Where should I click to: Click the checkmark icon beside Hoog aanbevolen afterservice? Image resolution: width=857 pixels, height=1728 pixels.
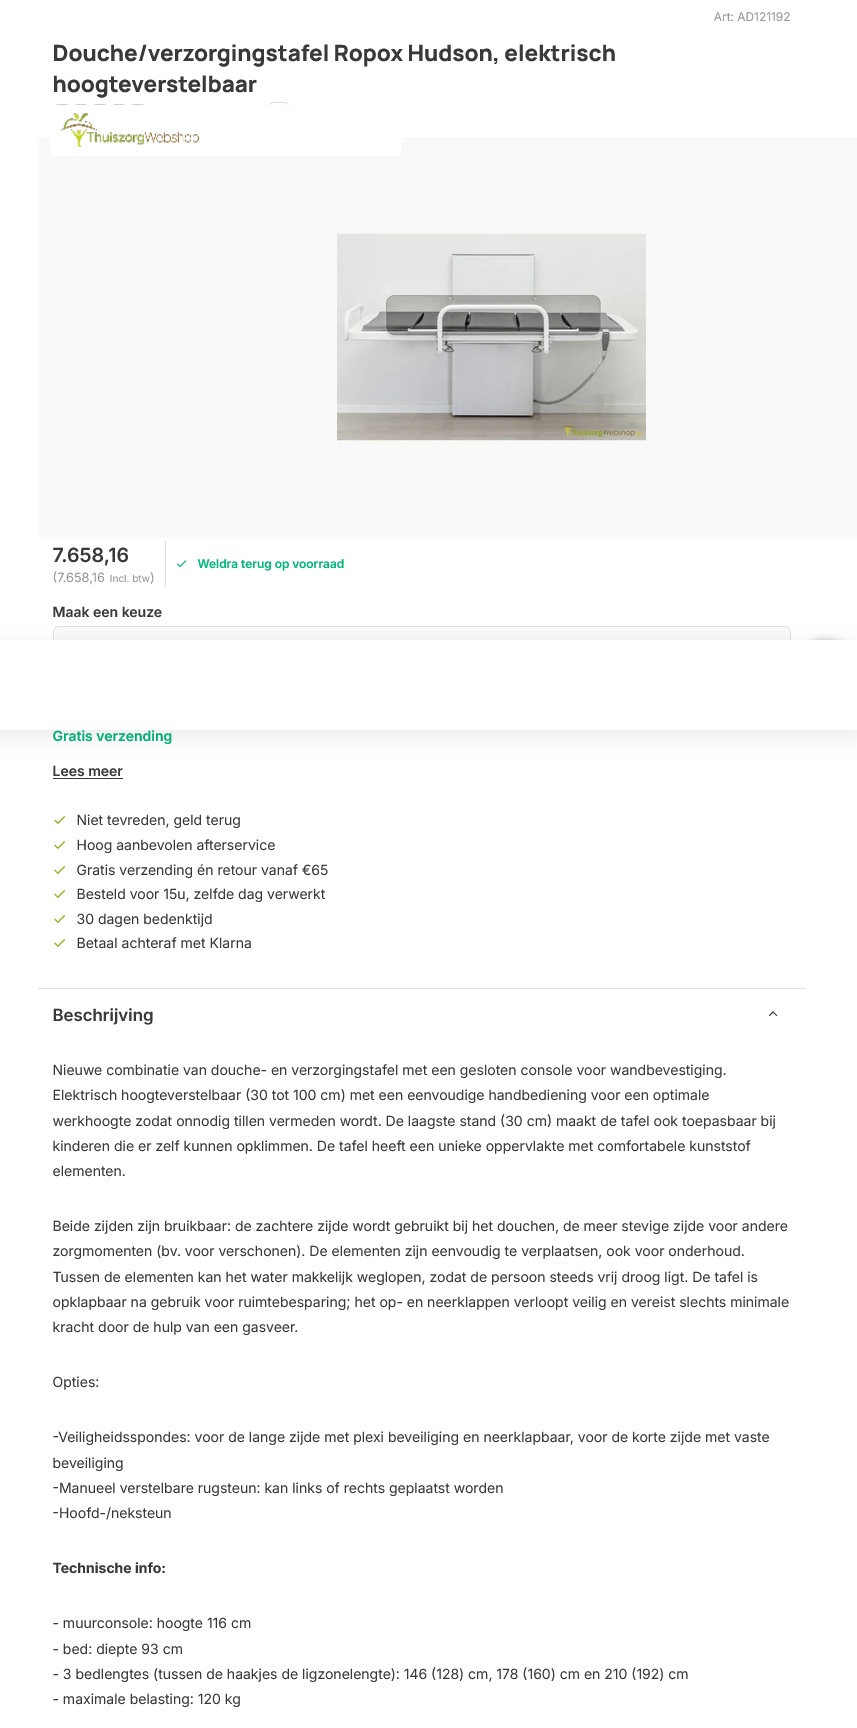(x=59, y=844)
